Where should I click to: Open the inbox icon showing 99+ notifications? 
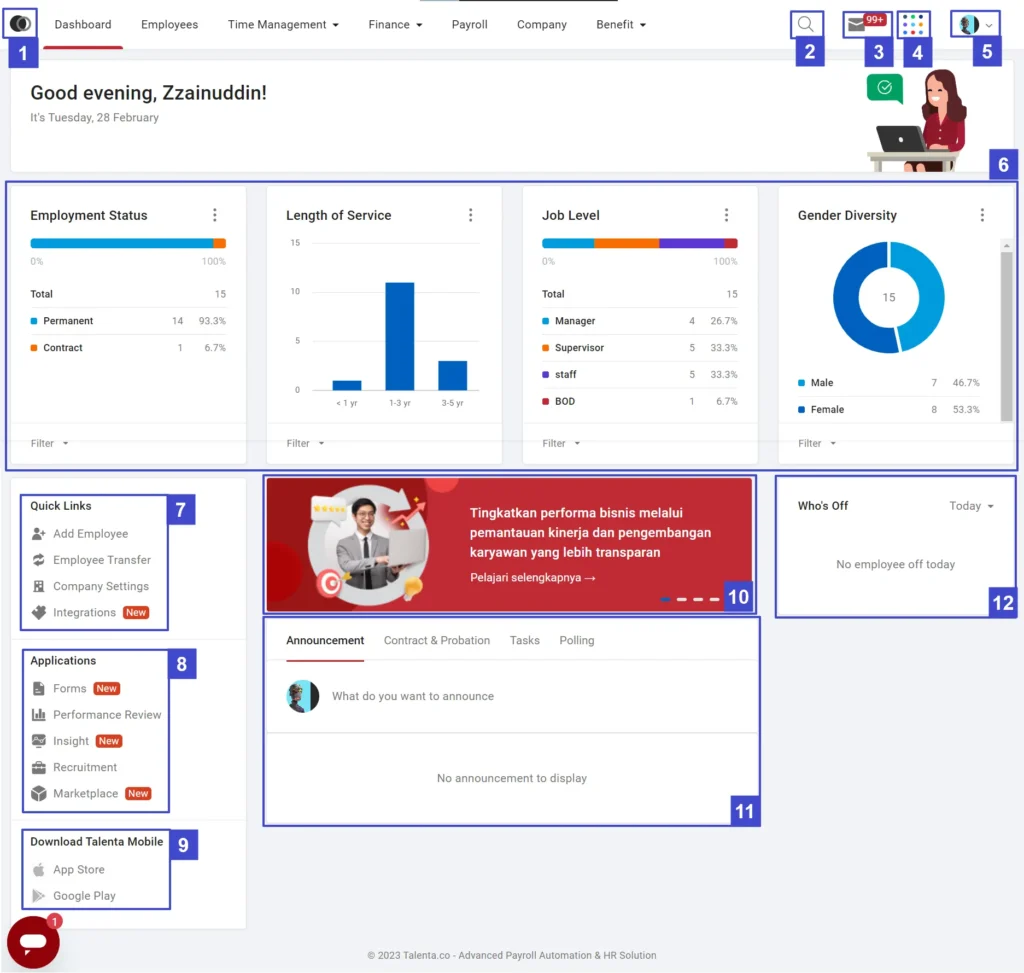(x=862, y=24)
